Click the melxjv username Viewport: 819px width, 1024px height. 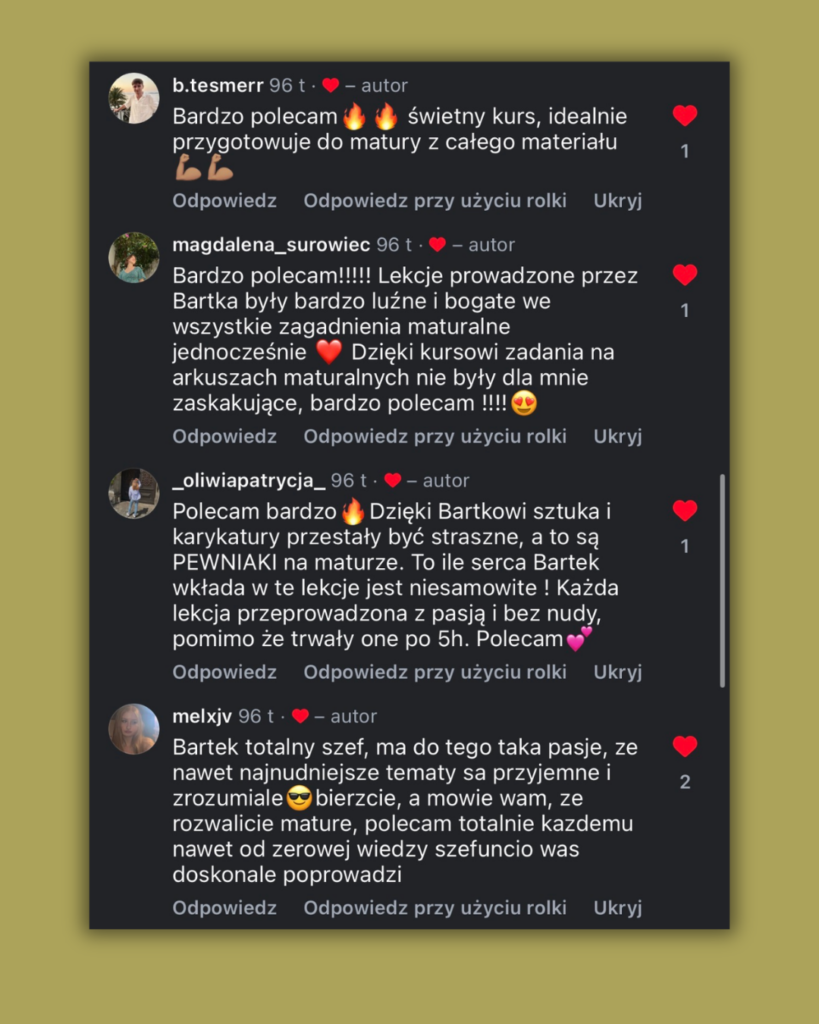point(202,716)
